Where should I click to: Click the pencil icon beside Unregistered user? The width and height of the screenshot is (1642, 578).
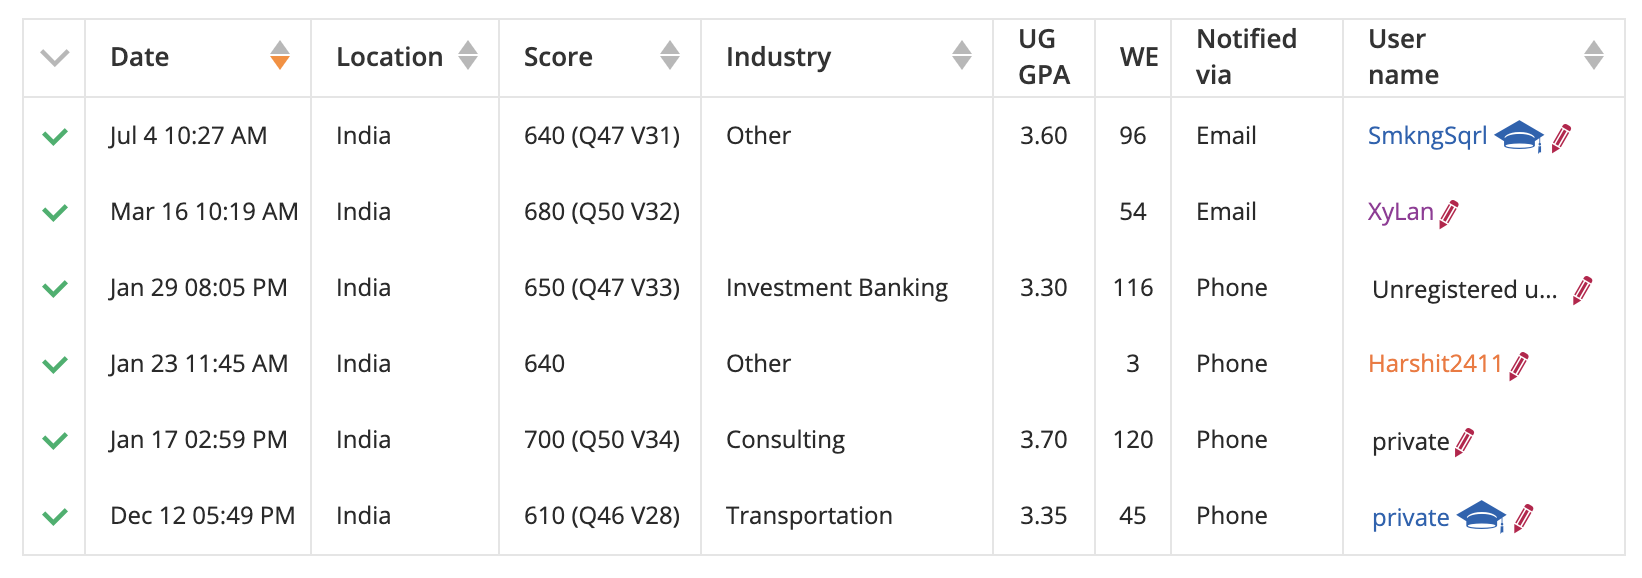(1583, 290)
